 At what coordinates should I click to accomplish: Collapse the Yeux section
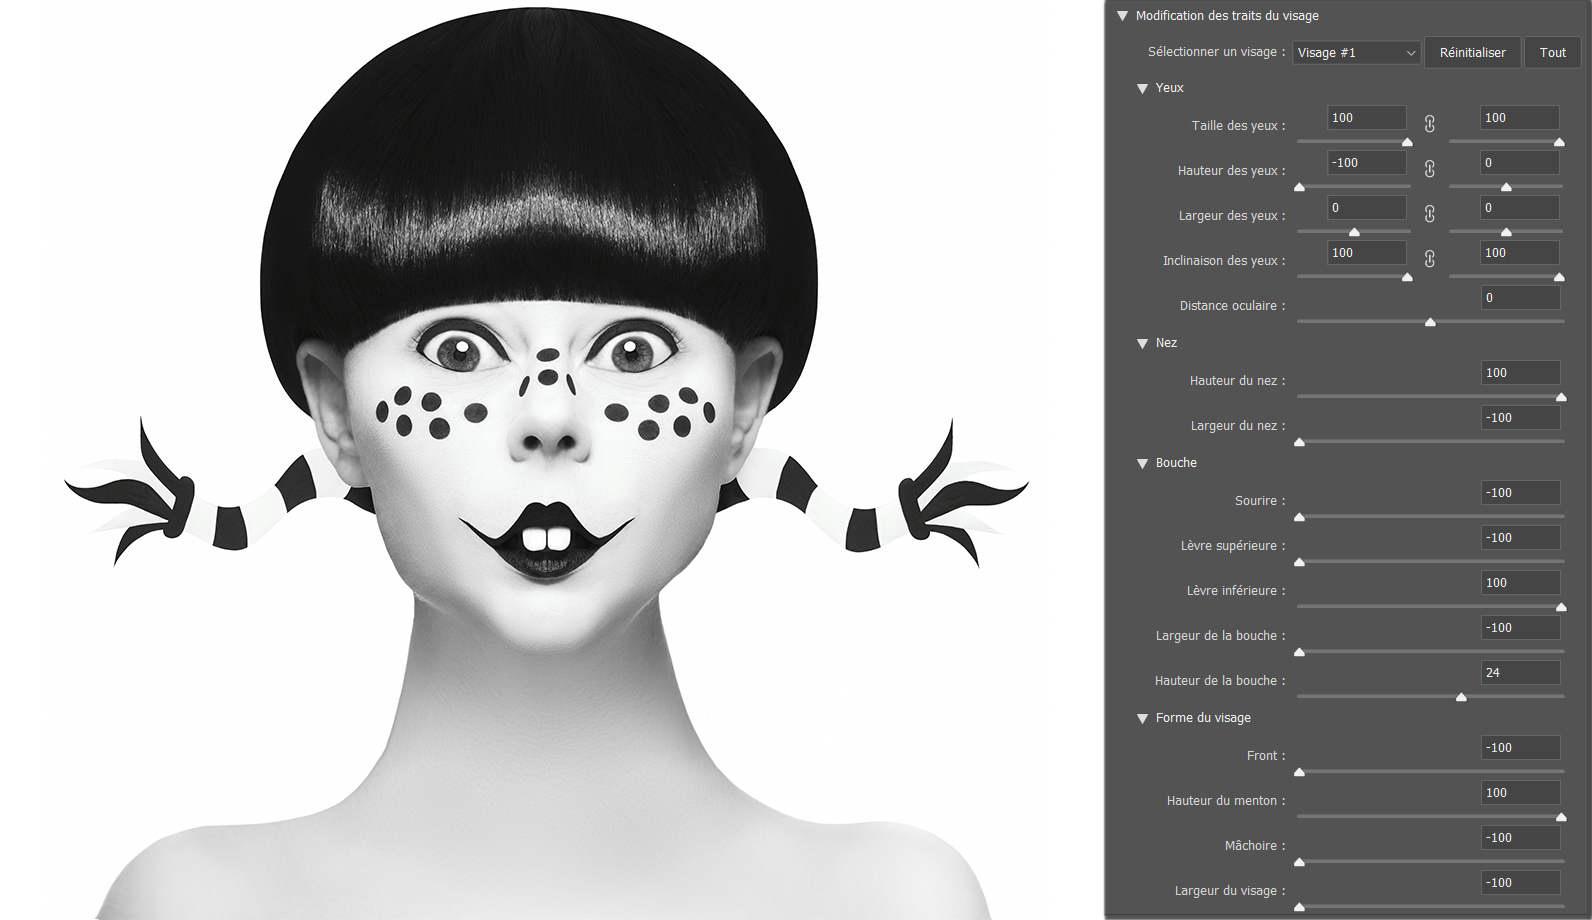[1142, 88]
